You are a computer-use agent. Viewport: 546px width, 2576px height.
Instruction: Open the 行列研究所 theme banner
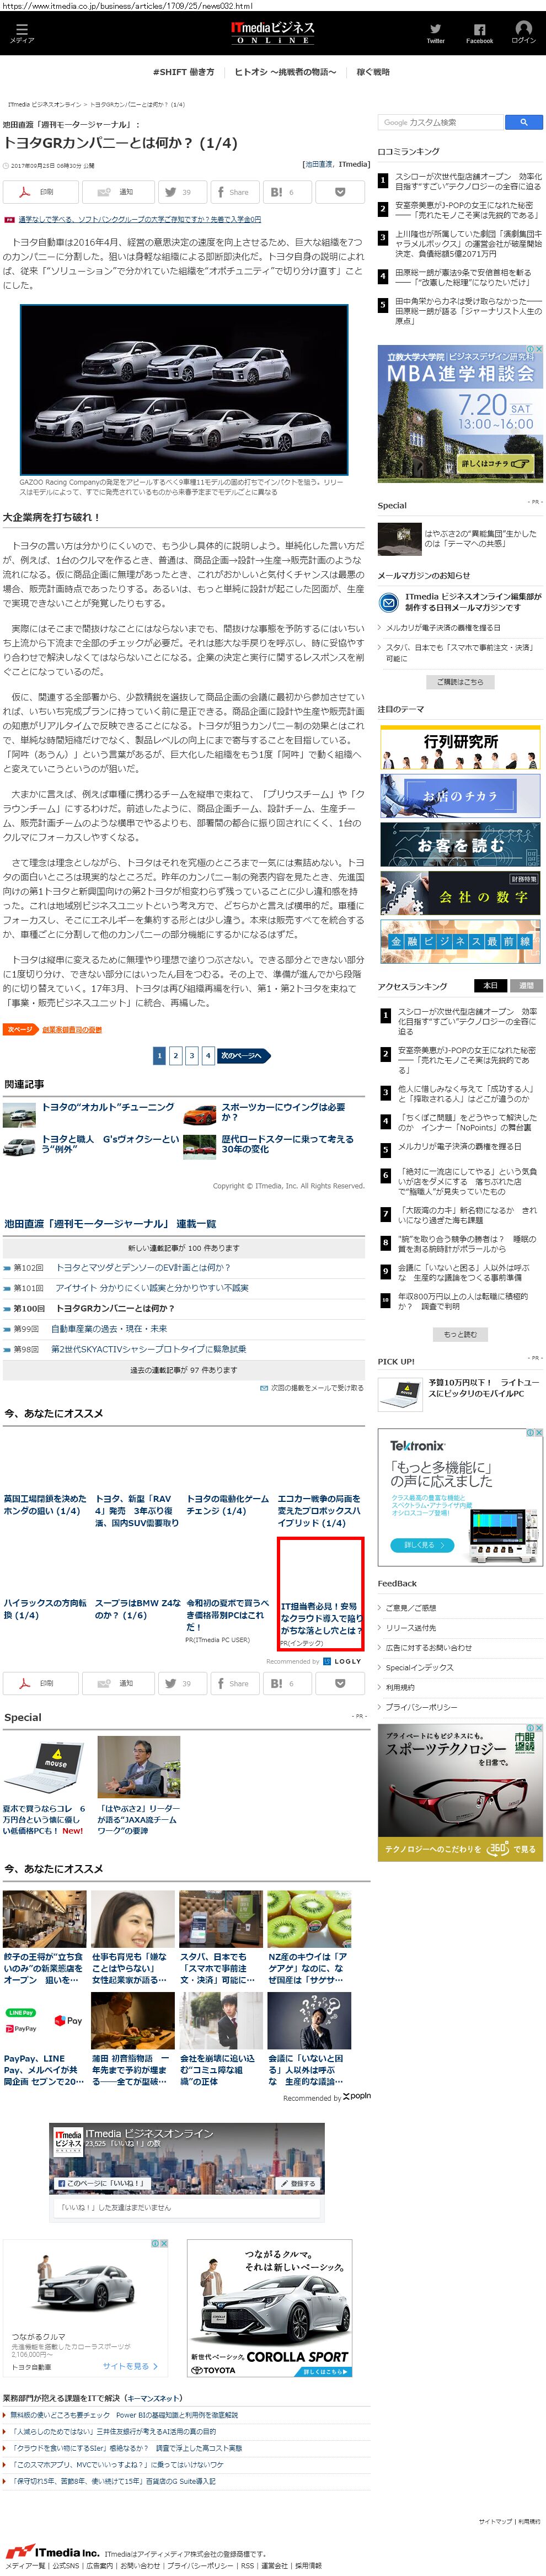pyautogui.click(x=460, y=746)
